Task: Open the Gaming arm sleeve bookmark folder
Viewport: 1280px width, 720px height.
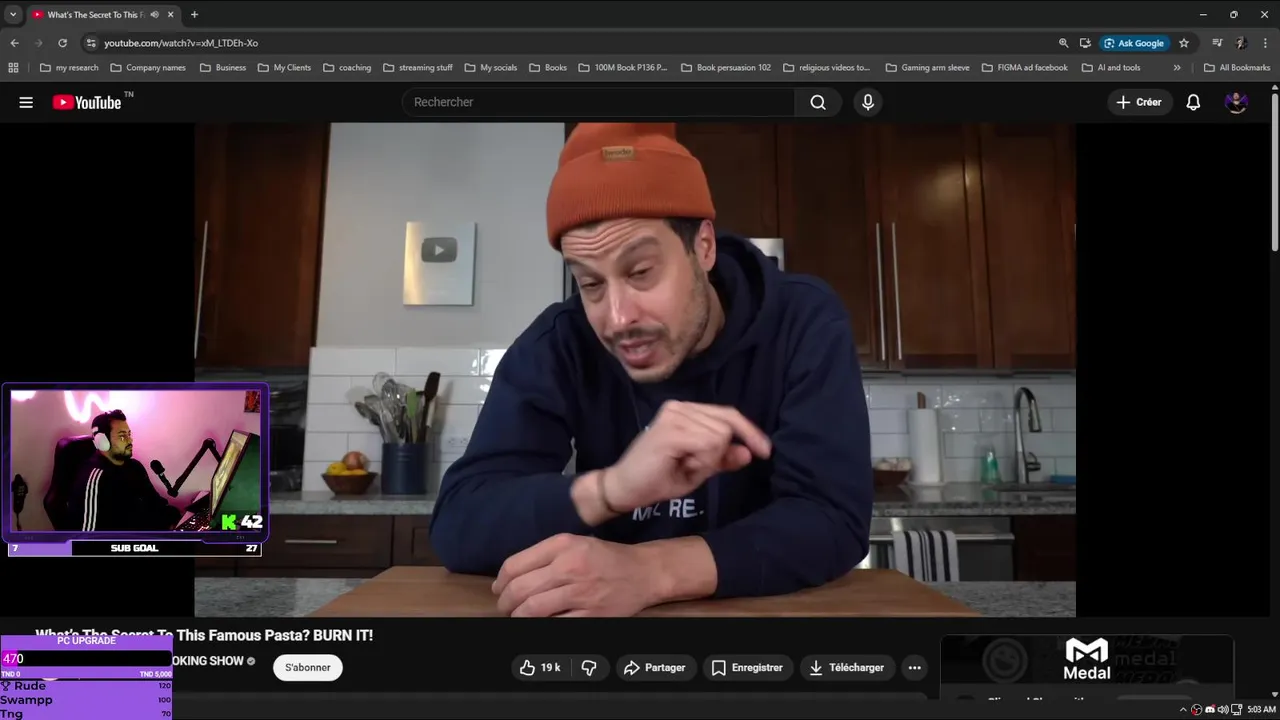Action: pos(928,68)
